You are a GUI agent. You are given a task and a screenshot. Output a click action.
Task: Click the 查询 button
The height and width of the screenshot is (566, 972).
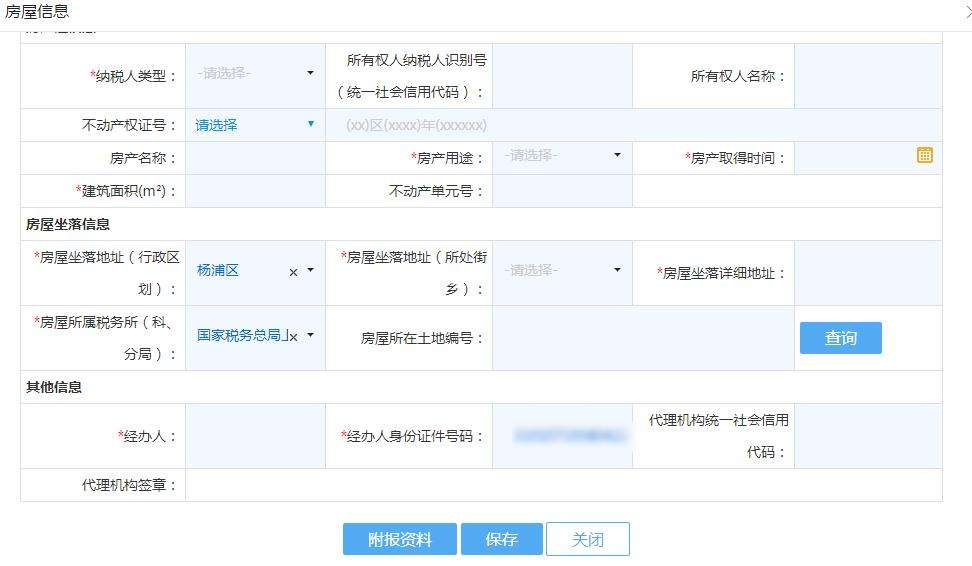(x=841, y=338)
